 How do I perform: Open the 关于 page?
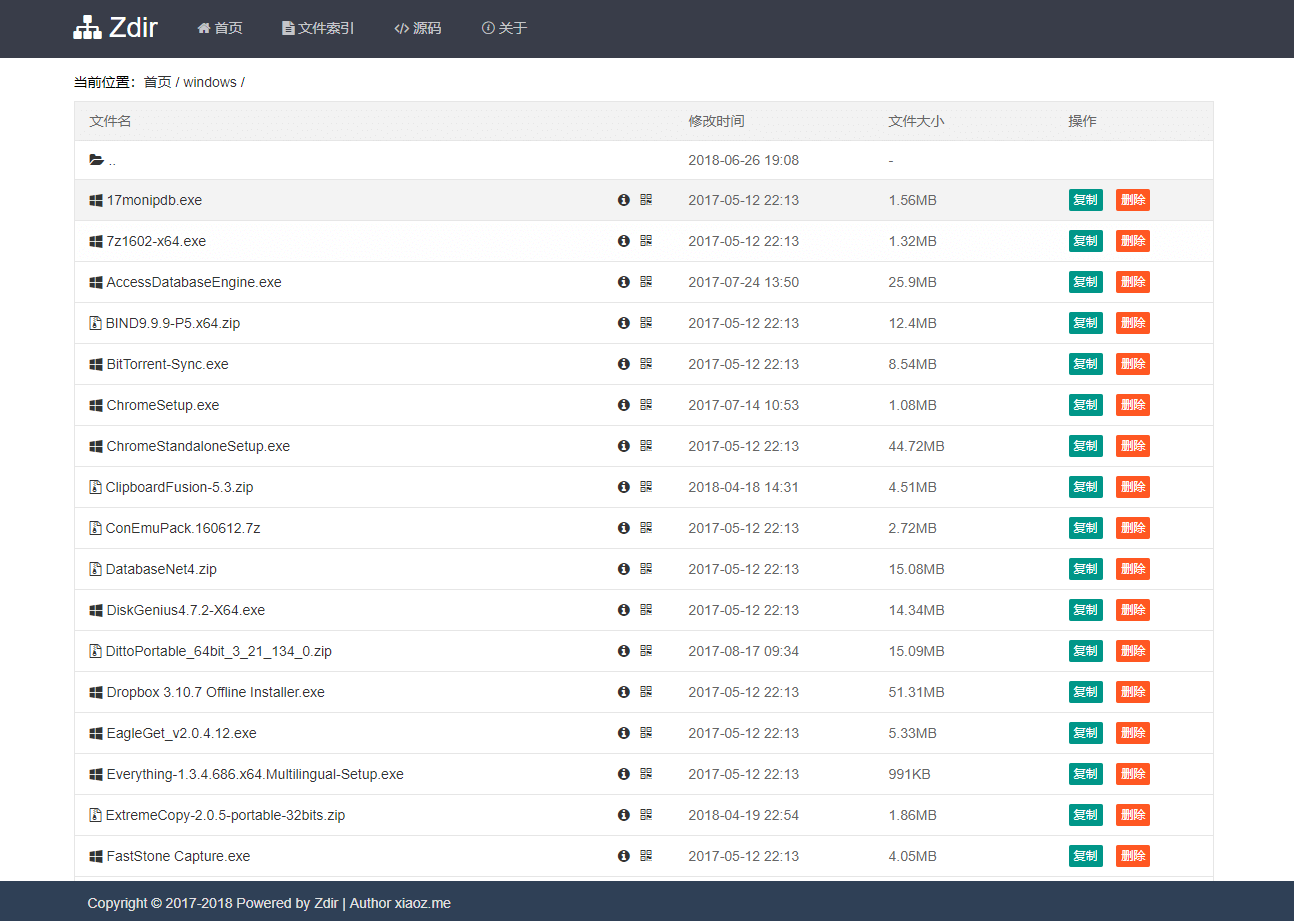[504, 28]
